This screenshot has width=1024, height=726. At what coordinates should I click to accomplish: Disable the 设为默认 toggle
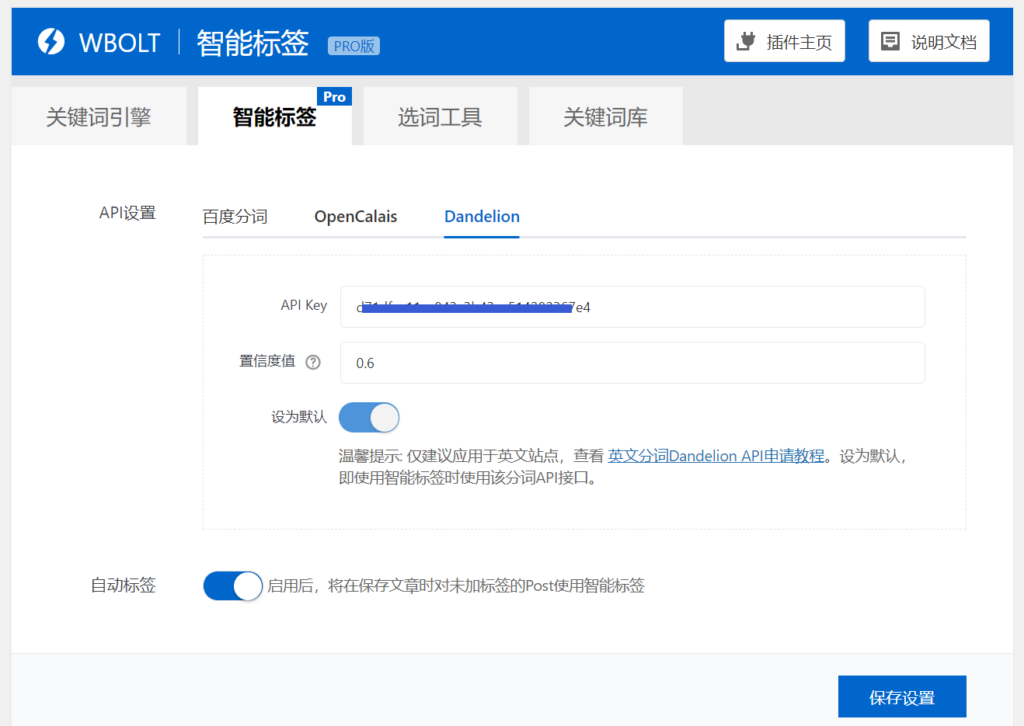point(369,417)
